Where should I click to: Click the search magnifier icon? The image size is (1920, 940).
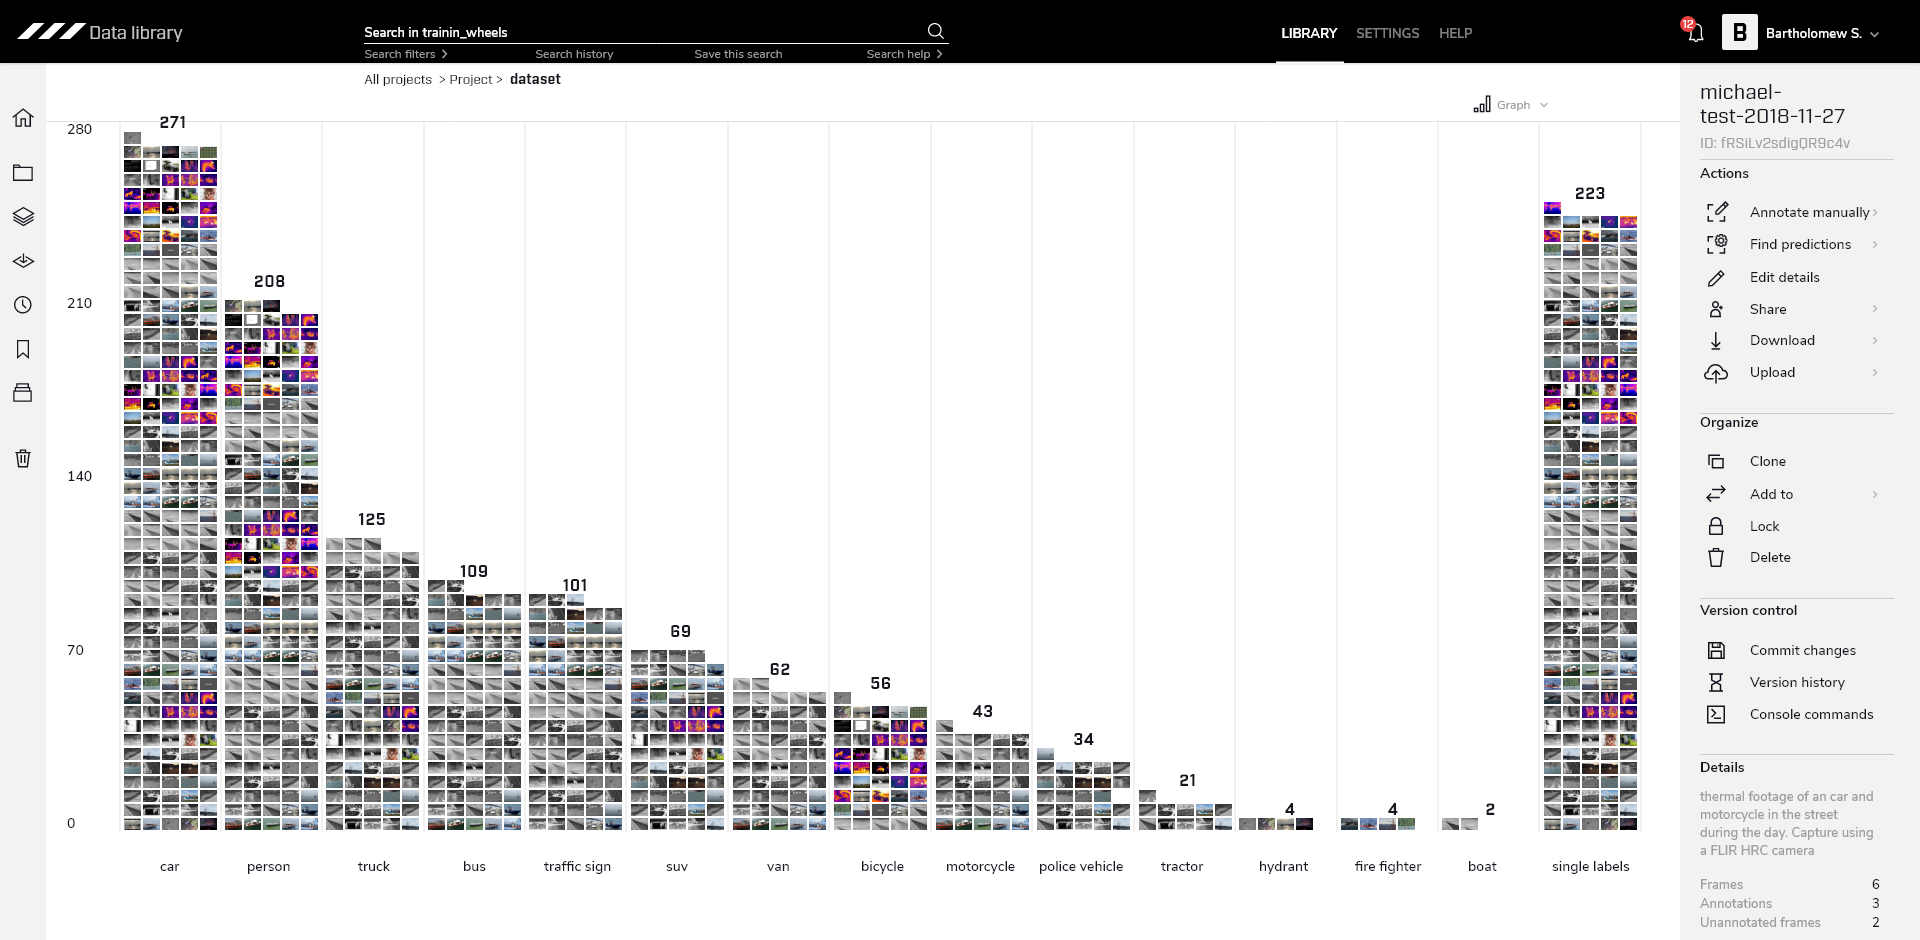coord(935,31)
